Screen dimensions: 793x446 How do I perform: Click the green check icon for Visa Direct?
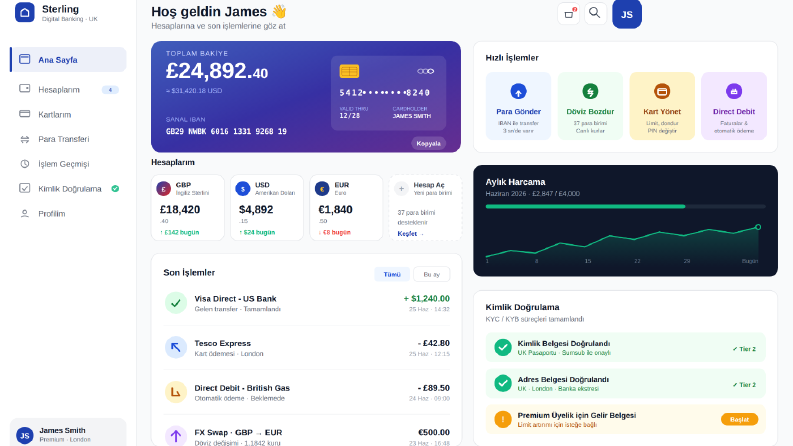pos(175,303)
